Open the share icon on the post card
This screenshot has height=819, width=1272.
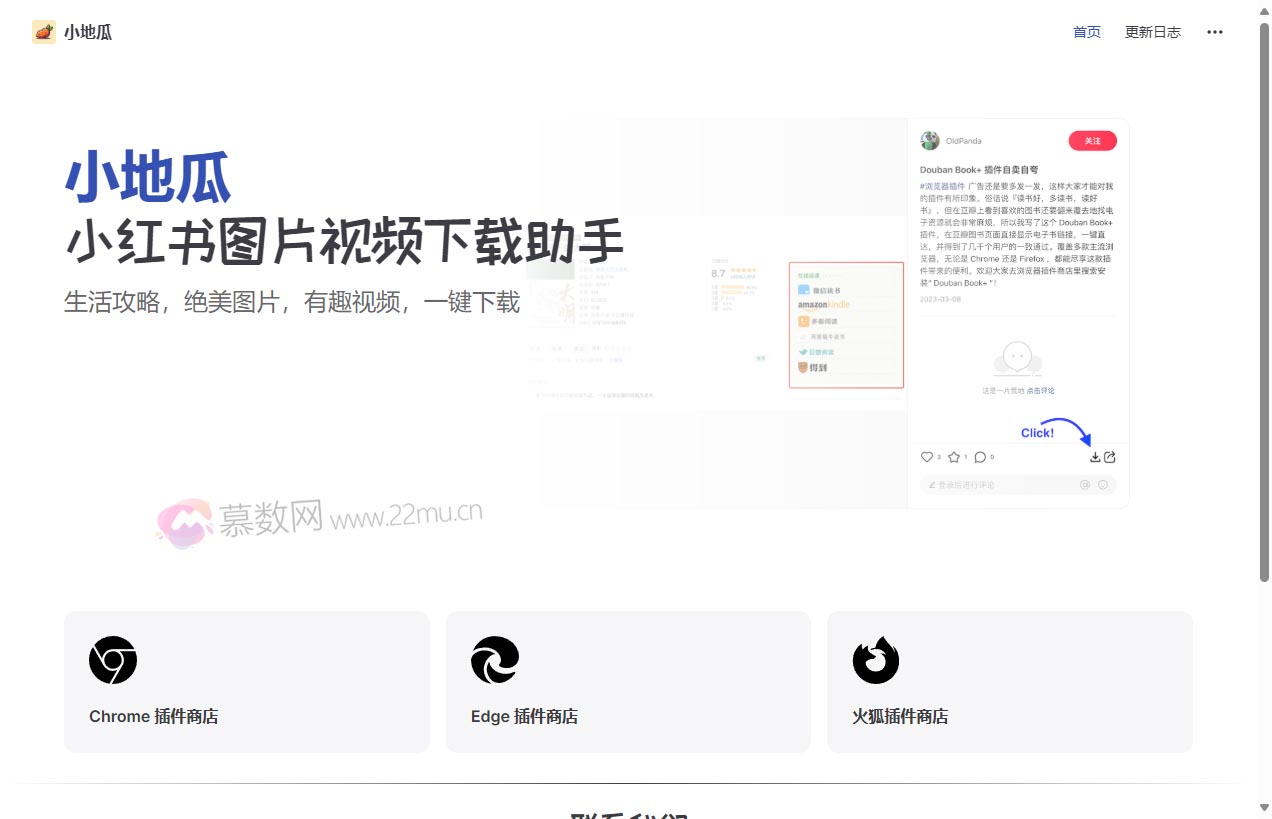tap(1110, 457)
